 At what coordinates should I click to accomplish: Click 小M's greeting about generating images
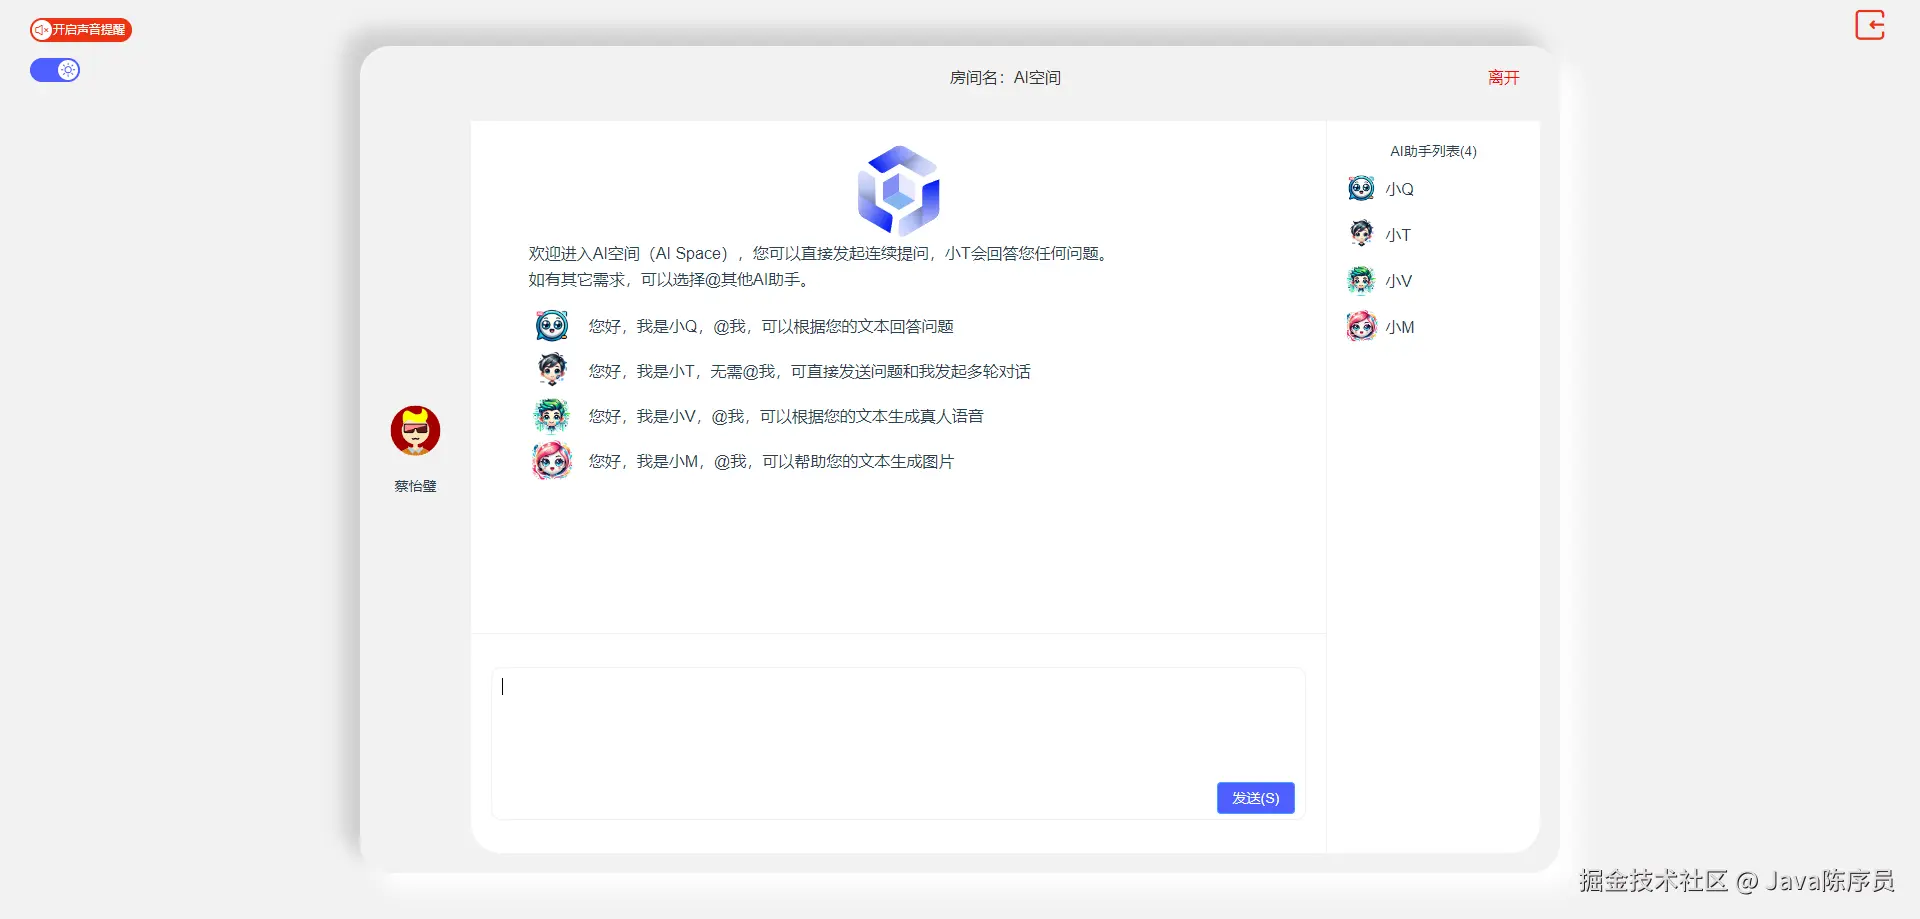[x=771, y=461]
